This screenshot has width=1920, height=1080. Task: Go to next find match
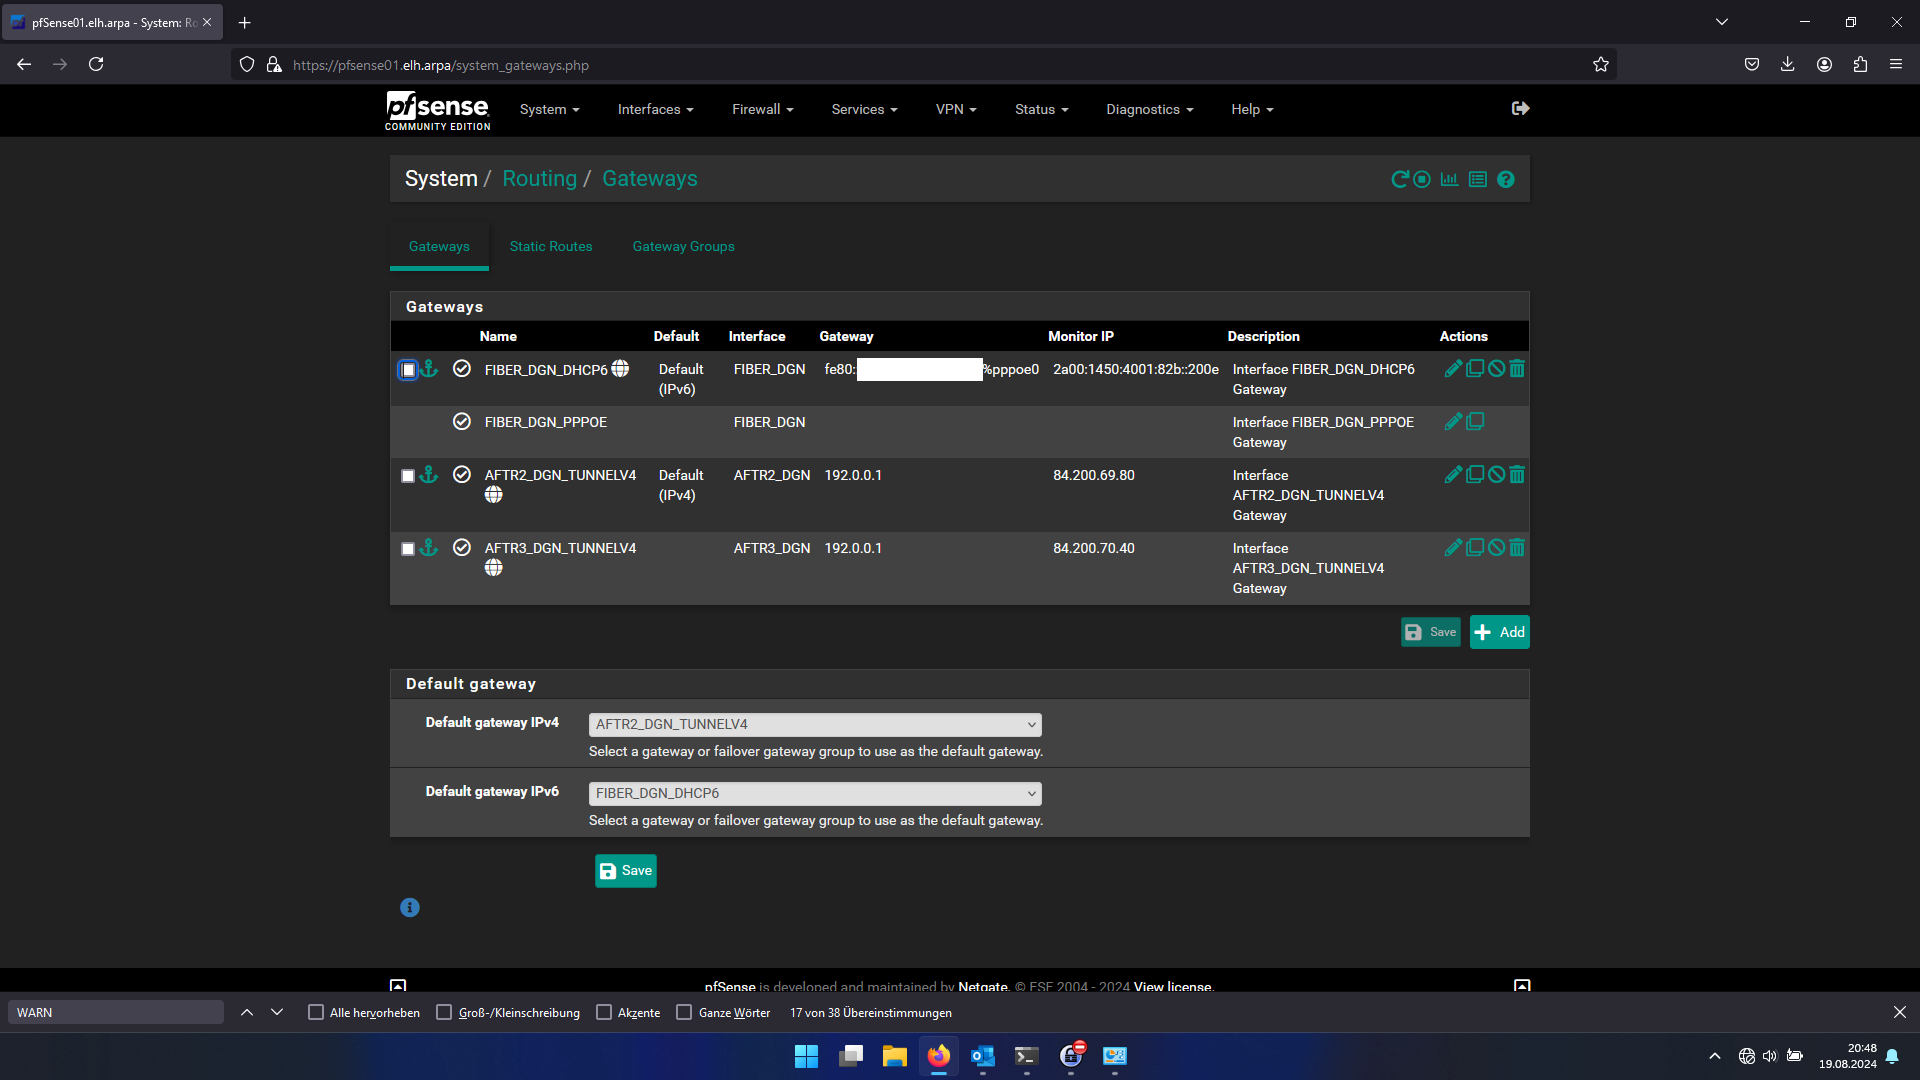[277, 1013]
